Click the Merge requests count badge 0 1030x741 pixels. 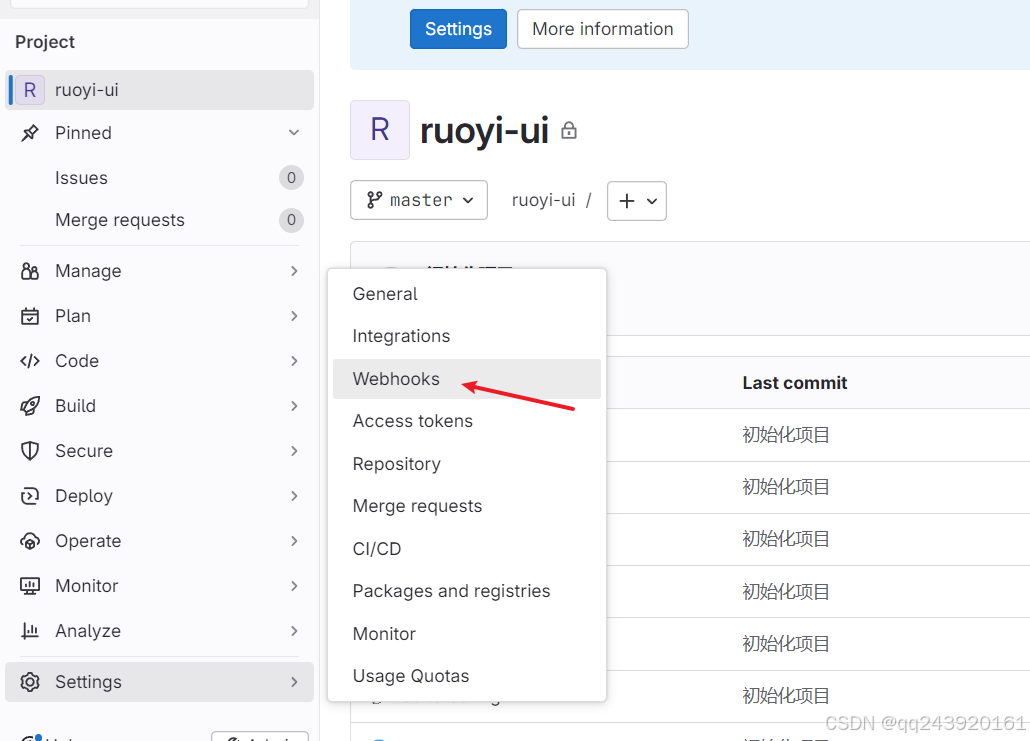(292, 220)
